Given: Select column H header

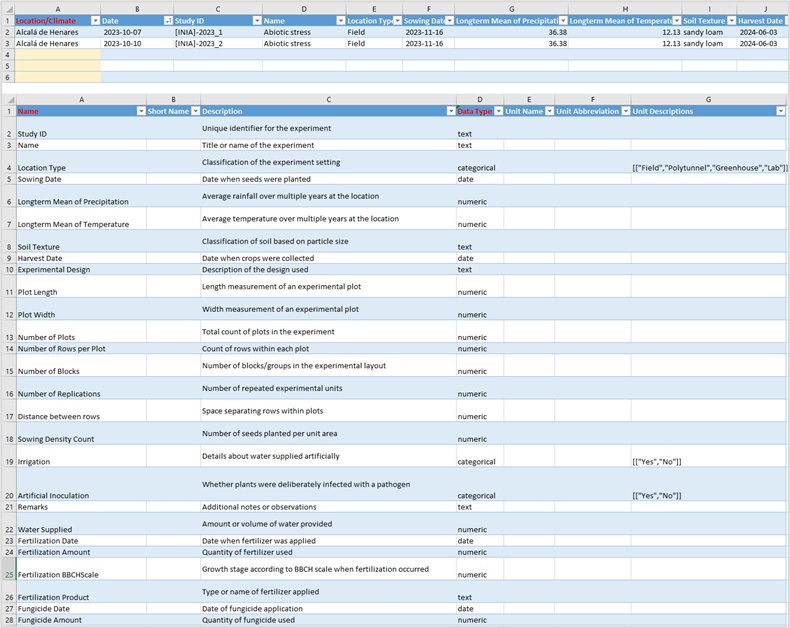Looking at the screenshot, I should (x=624, y=9).
